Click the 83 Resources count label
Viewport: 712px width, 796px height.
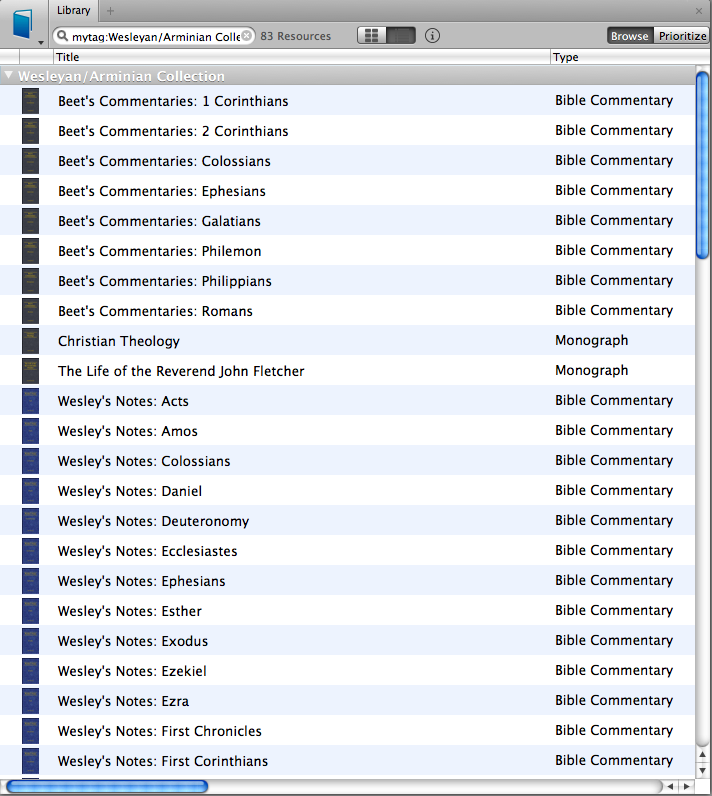click(x=295, y=36)
